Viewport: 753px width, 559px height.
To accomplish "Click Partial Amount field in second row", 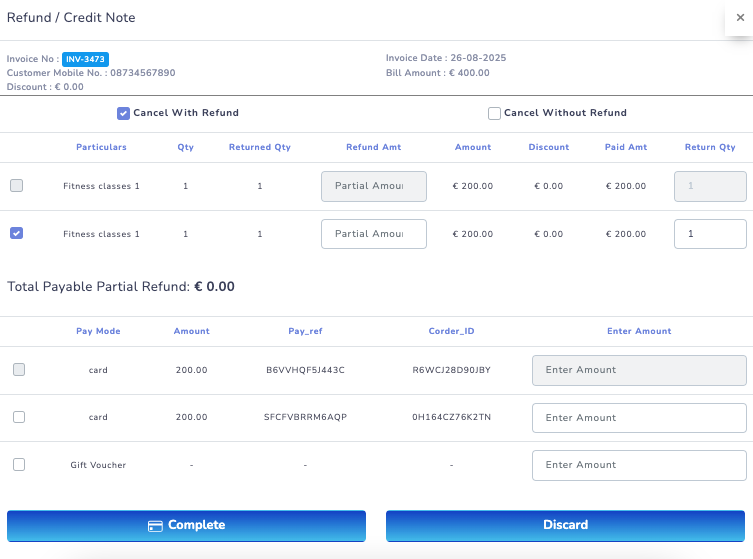I will [373, 234].
